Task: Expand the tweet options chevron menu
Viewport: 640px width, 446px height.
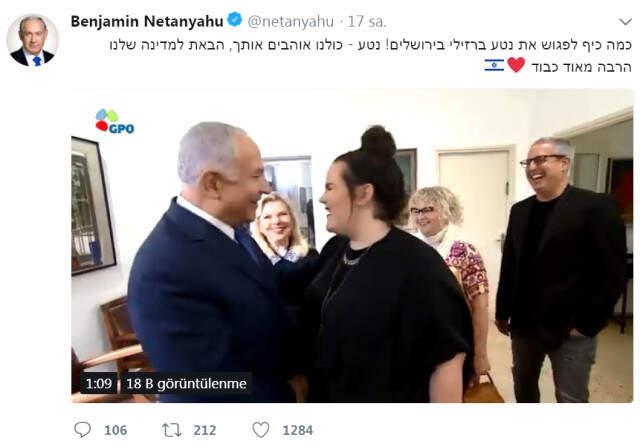Action: click(625, 22)
